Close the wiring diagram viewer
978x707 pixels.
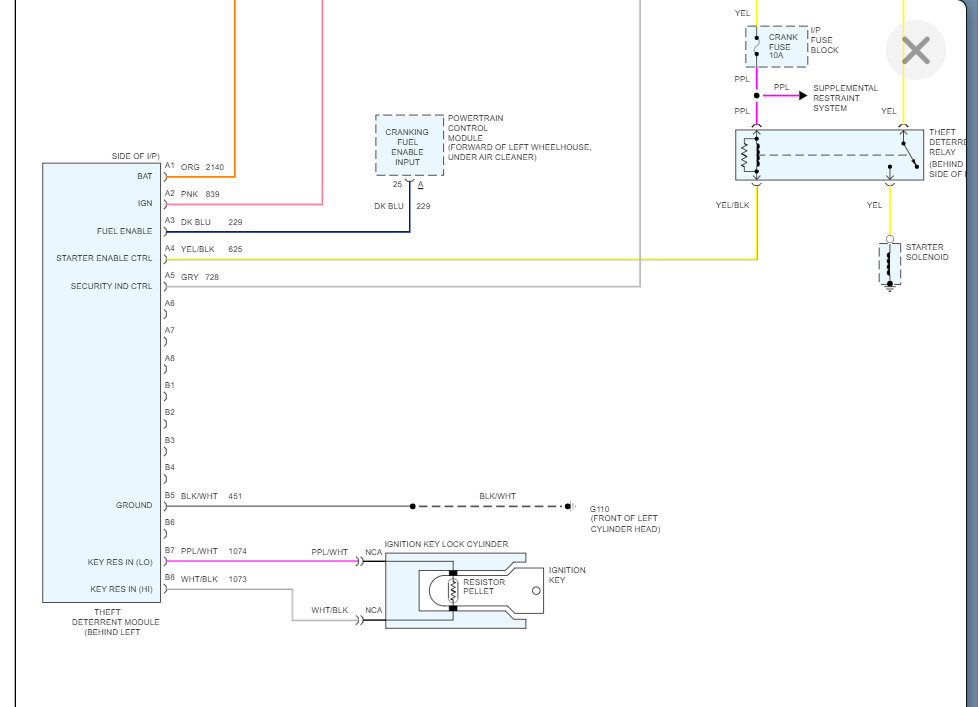pyautogui.click(x=916, y=50)
